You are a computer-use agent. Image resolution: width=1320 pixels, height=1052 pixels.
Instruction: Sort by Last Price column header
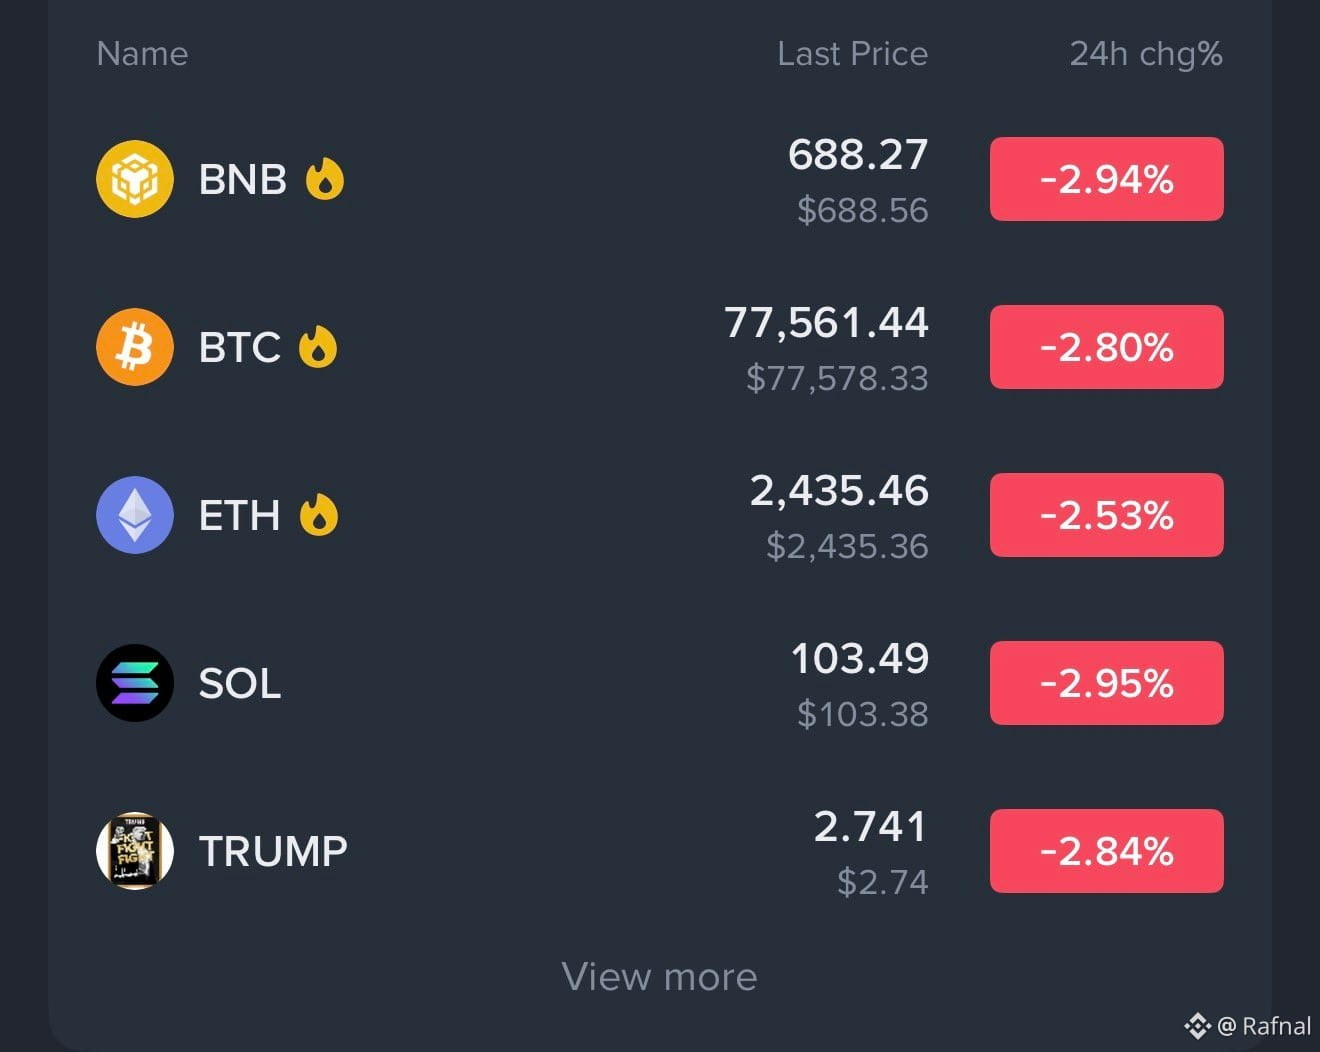coord(853,54)
